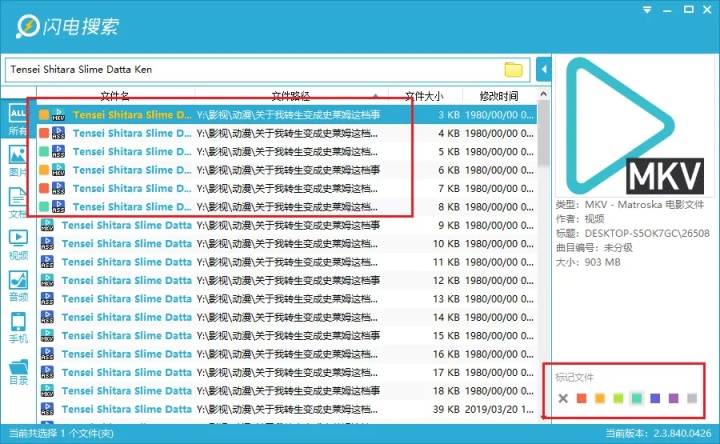Open the title bar dropdown menu triangle
This screenshot has width=720, height=444.
click(647, 10)
